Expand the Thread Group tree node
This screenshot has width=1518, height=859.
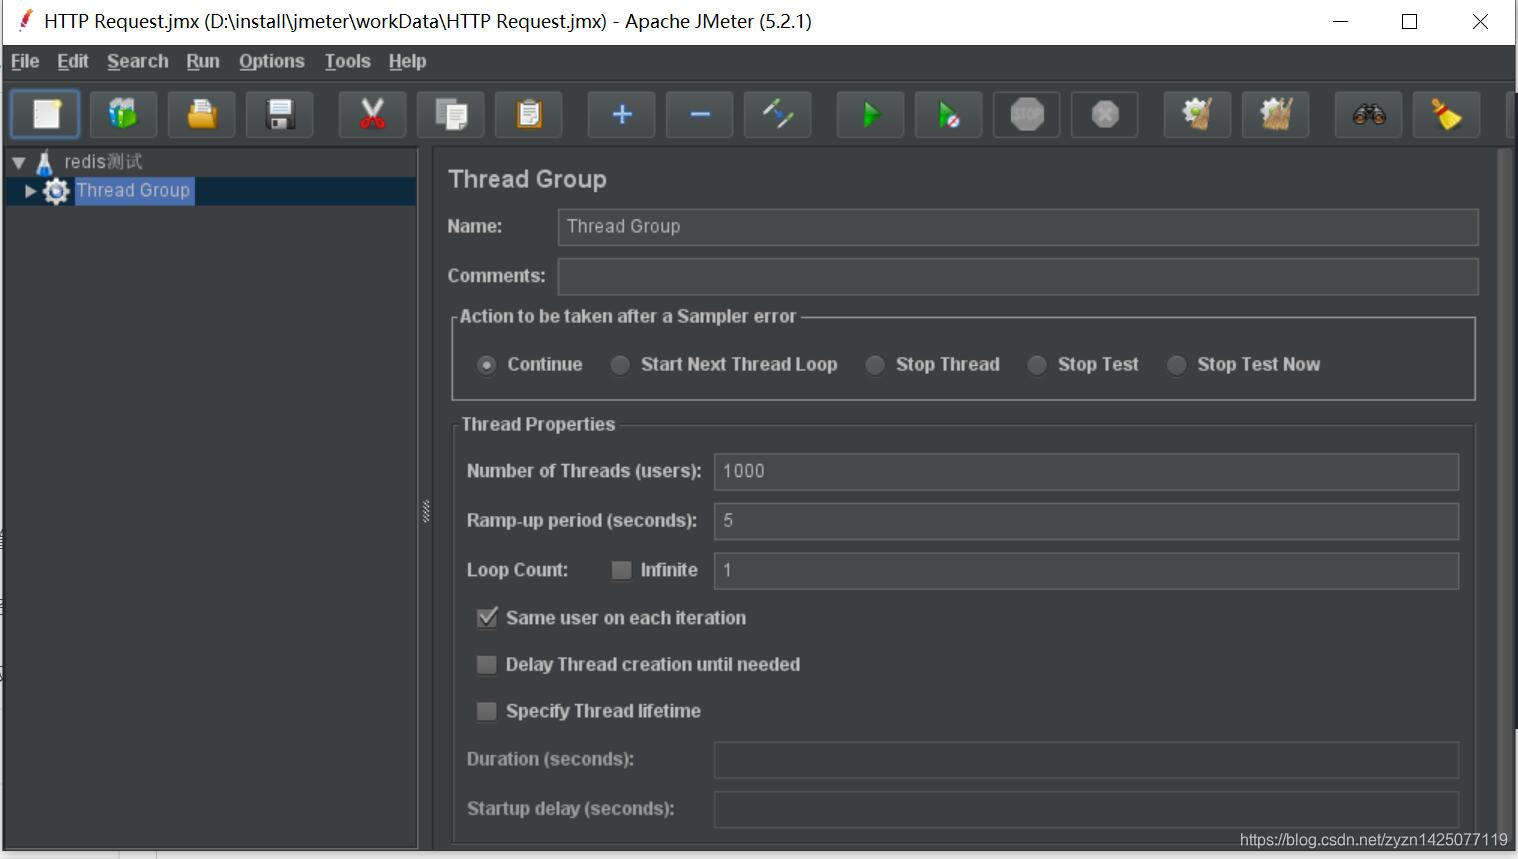[x=30, y=191]
